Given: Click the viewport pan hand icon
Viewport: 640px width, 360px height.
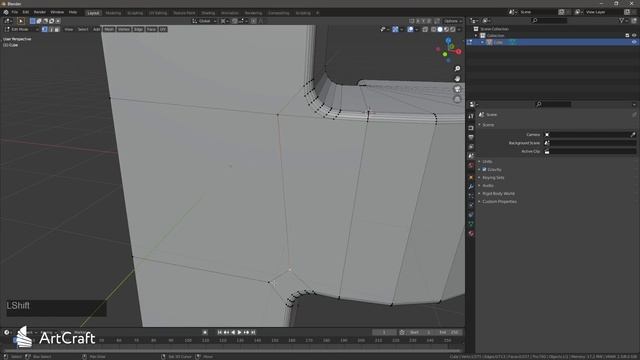Looking at the screenshot, I should pyautogui.click(x=457, y=79).
